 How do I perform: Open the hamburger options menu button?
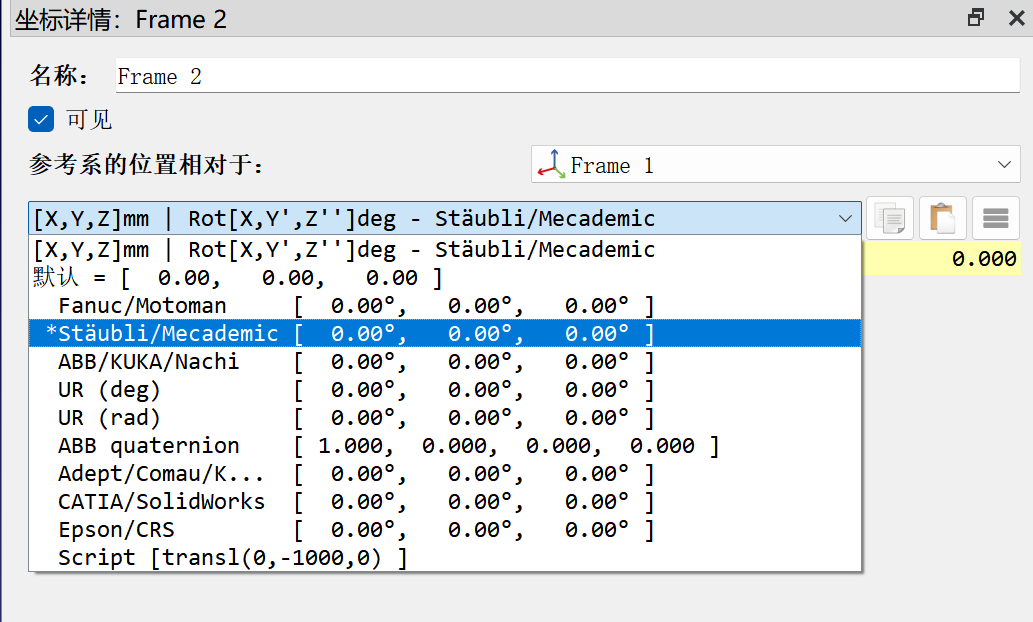coord(995,218)
